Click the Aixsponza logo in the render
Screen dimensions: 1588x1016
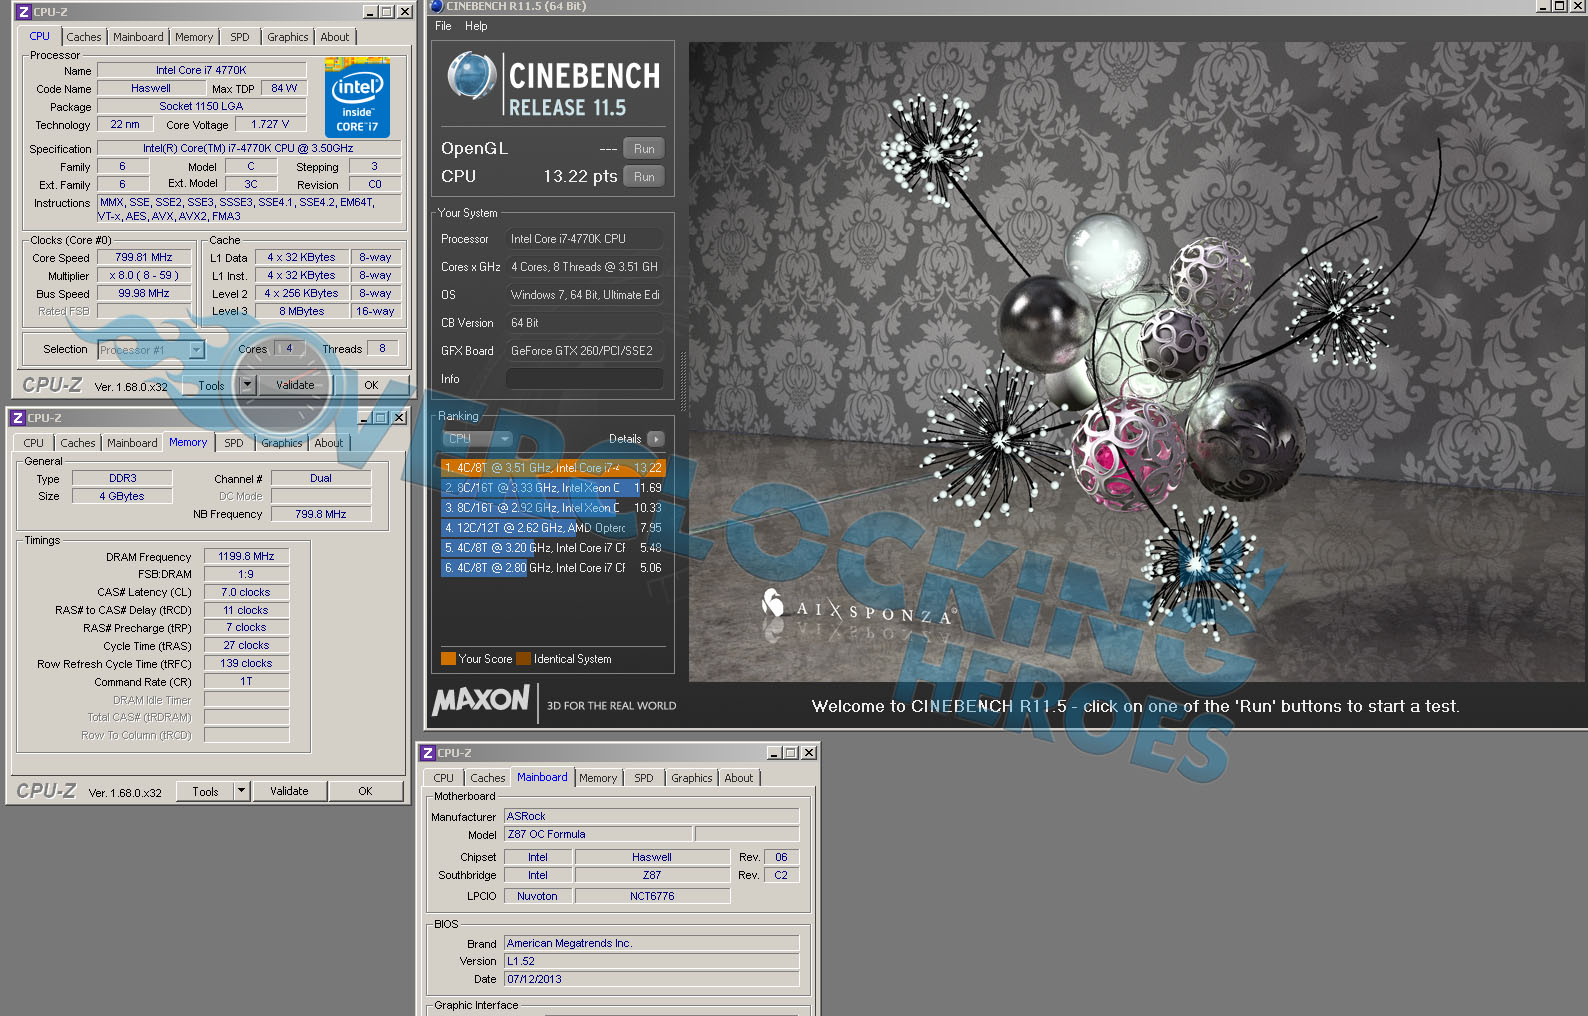tap(858, 608)
